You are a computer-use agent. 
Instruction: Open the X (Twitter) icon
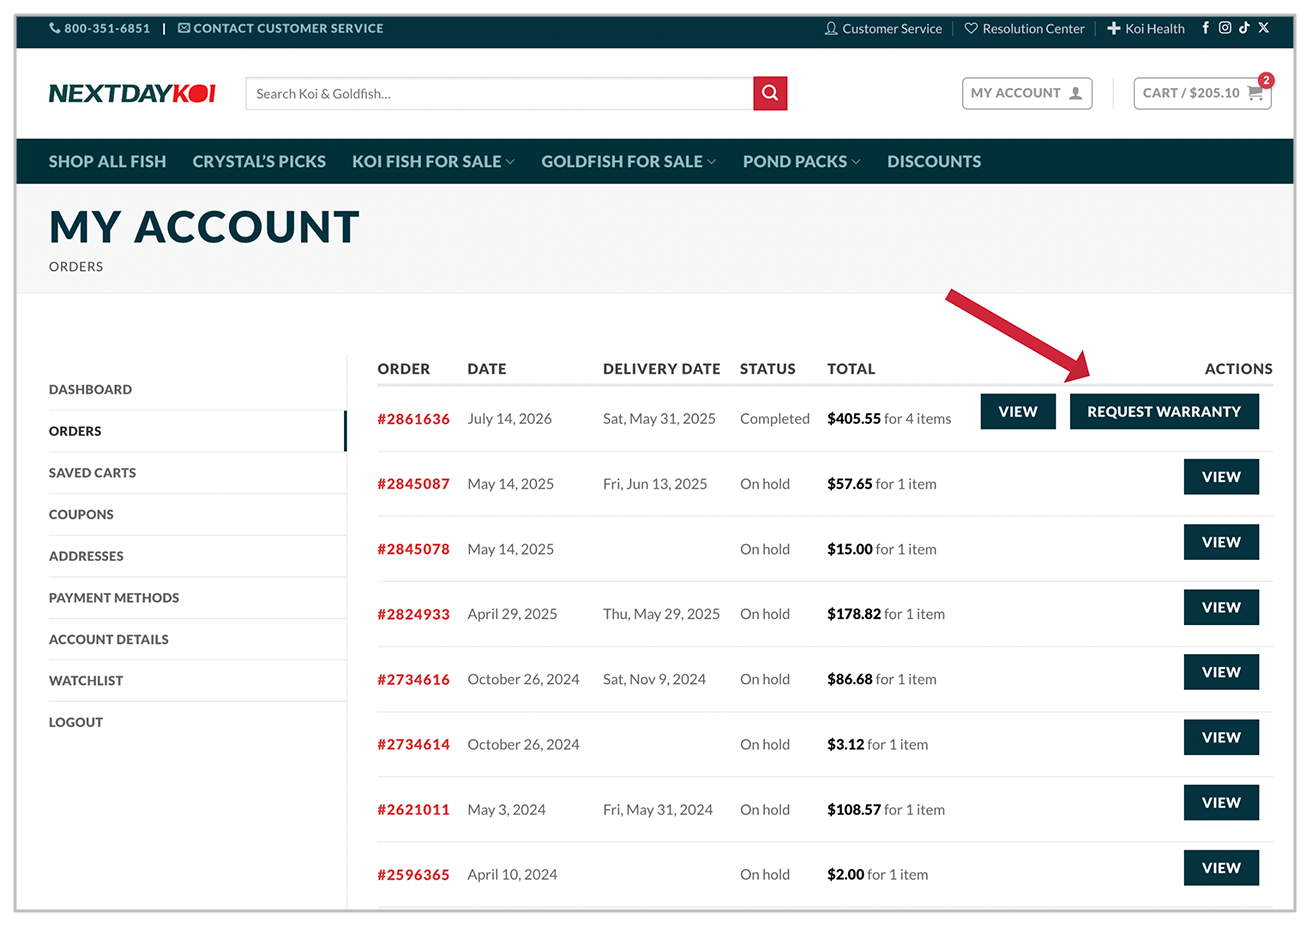[1263, 28]
